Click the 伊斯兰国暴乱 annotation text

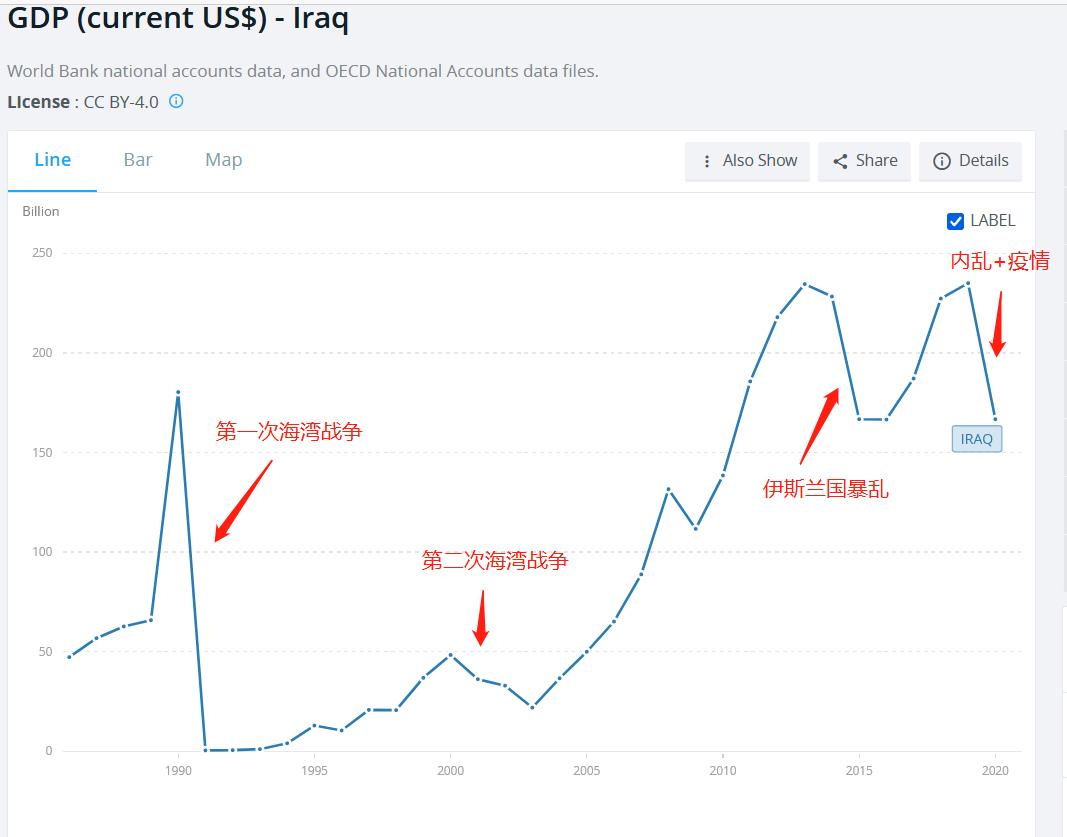[x=825, y=489]
